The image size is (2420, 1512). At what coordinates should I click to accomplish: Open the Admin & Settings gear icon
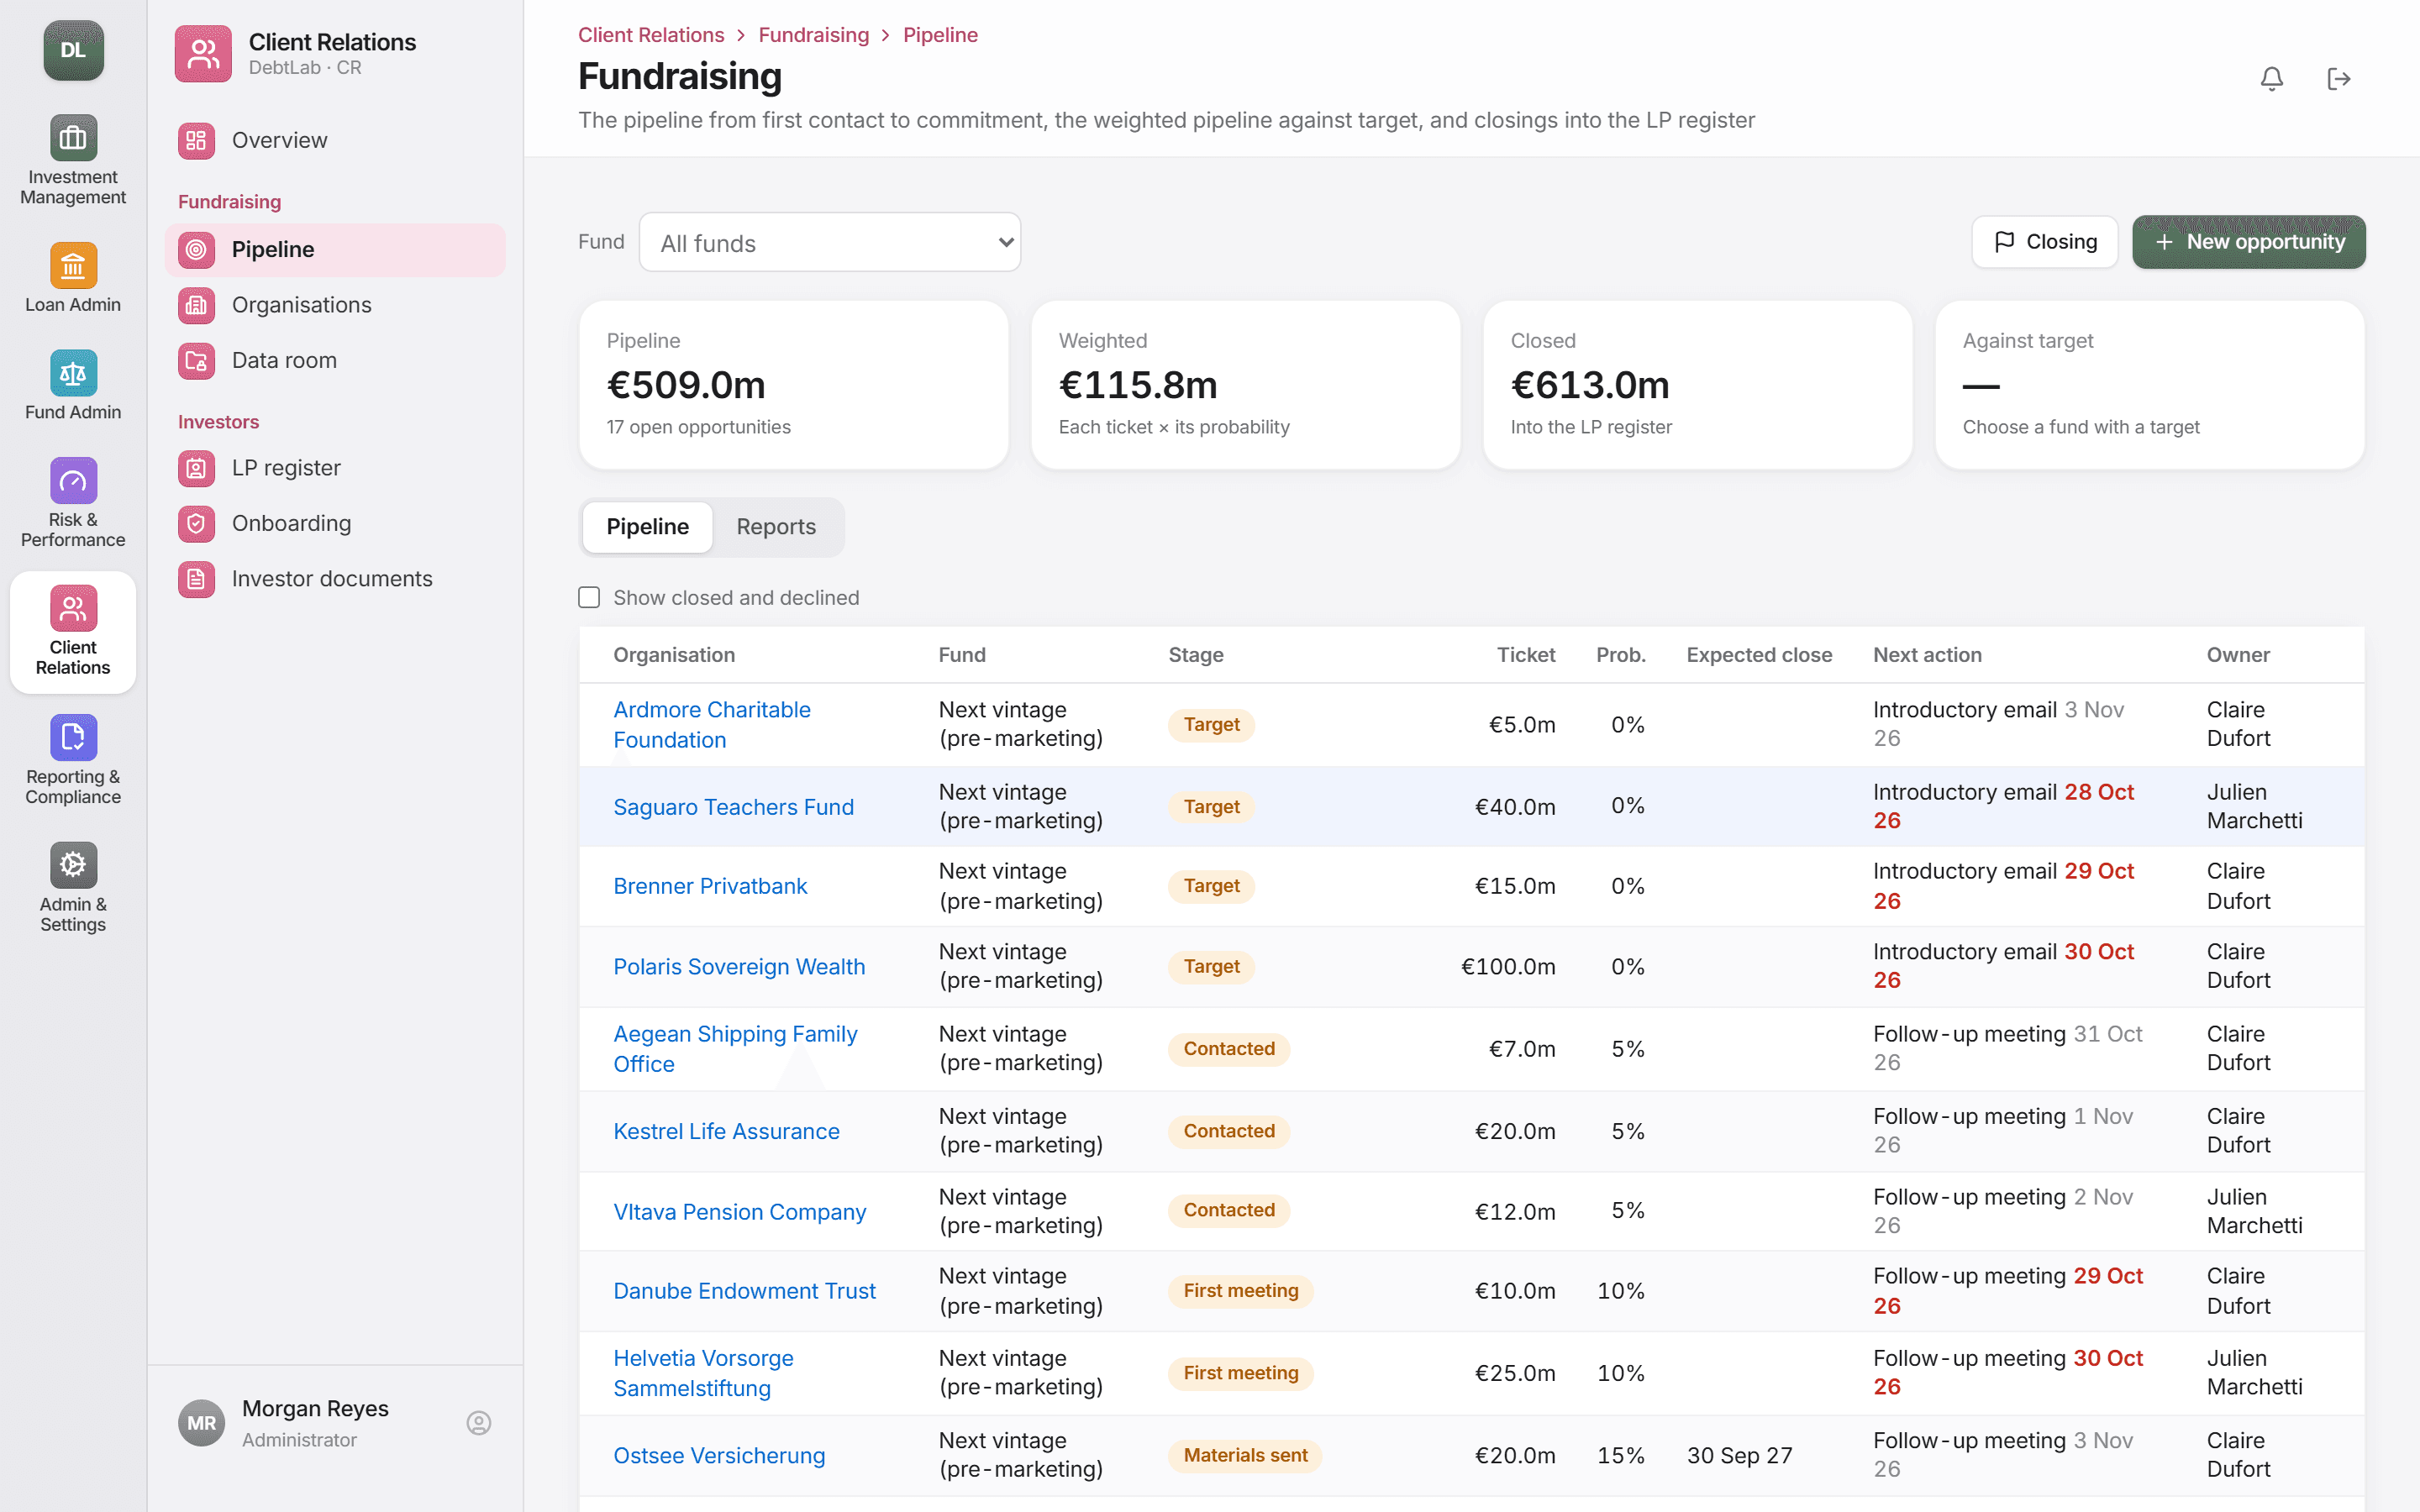tap(73, 865)
